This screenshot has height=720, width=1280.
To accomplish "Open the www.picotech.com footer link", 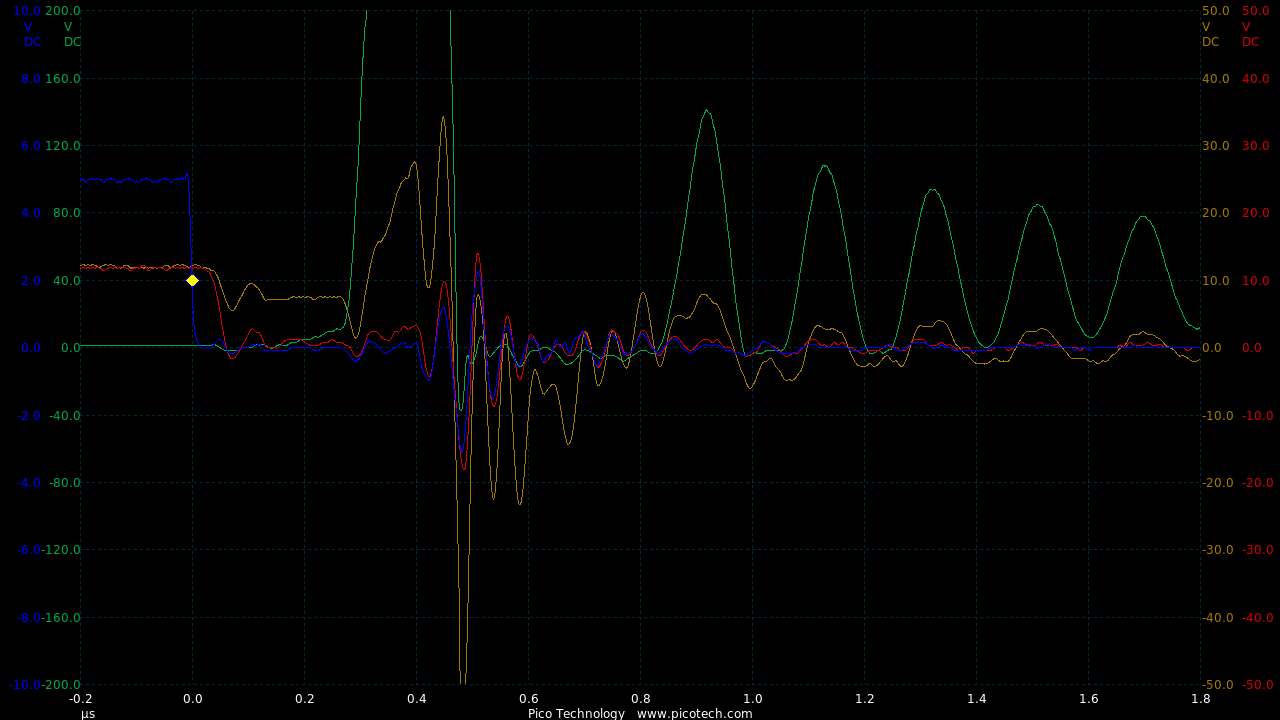I will [694, 714].
